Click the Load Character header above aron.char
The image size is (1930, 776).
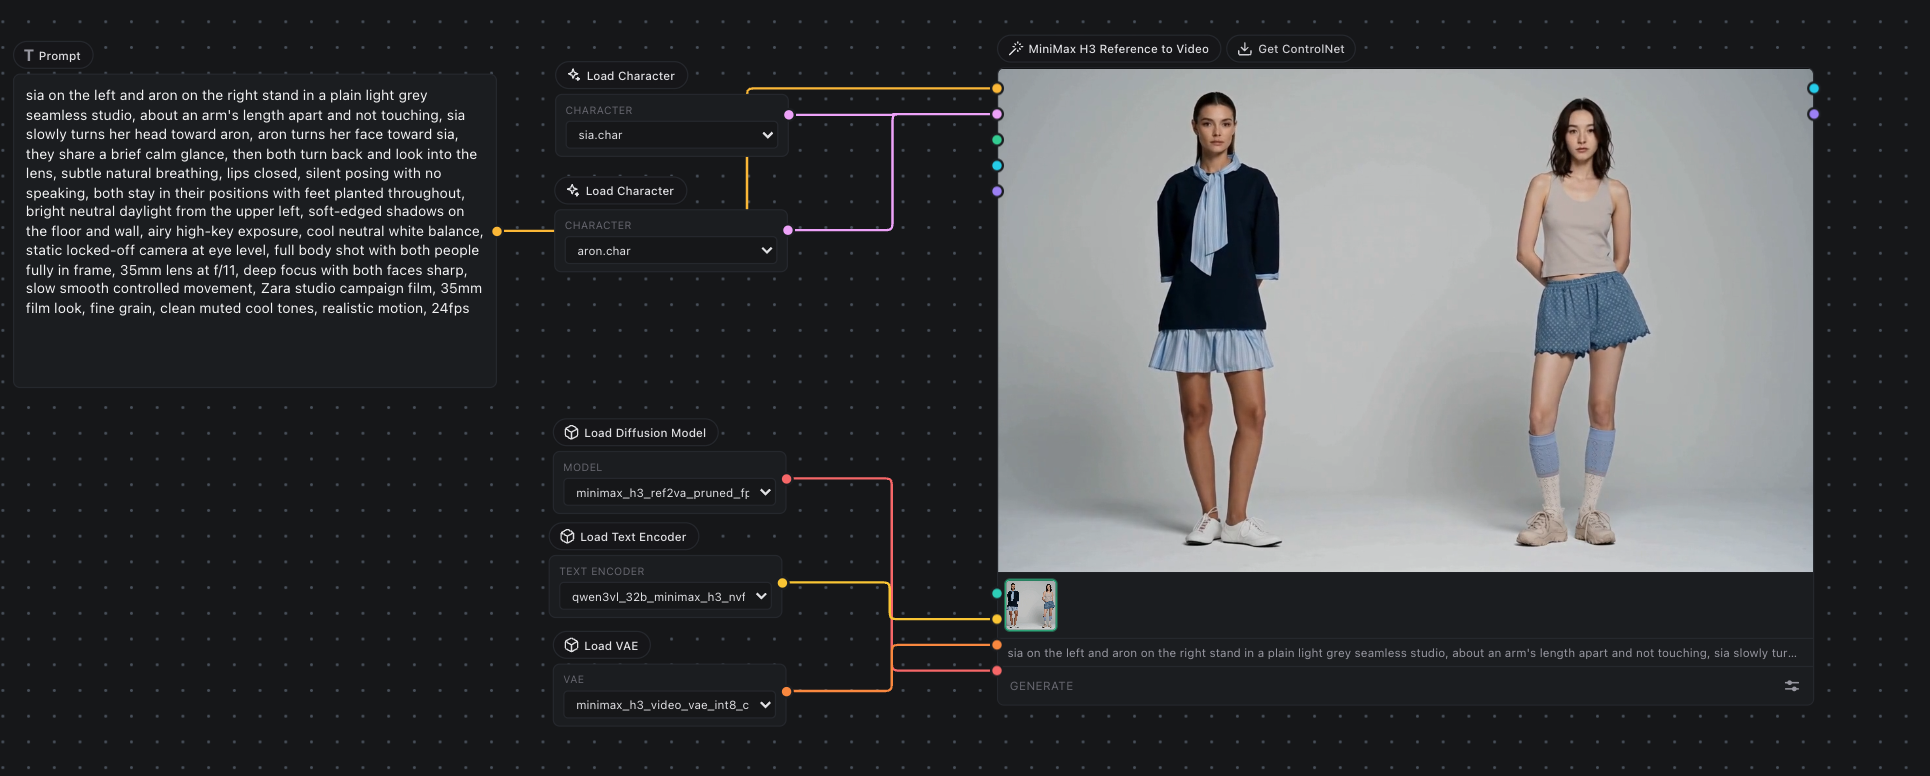[620, 191]
